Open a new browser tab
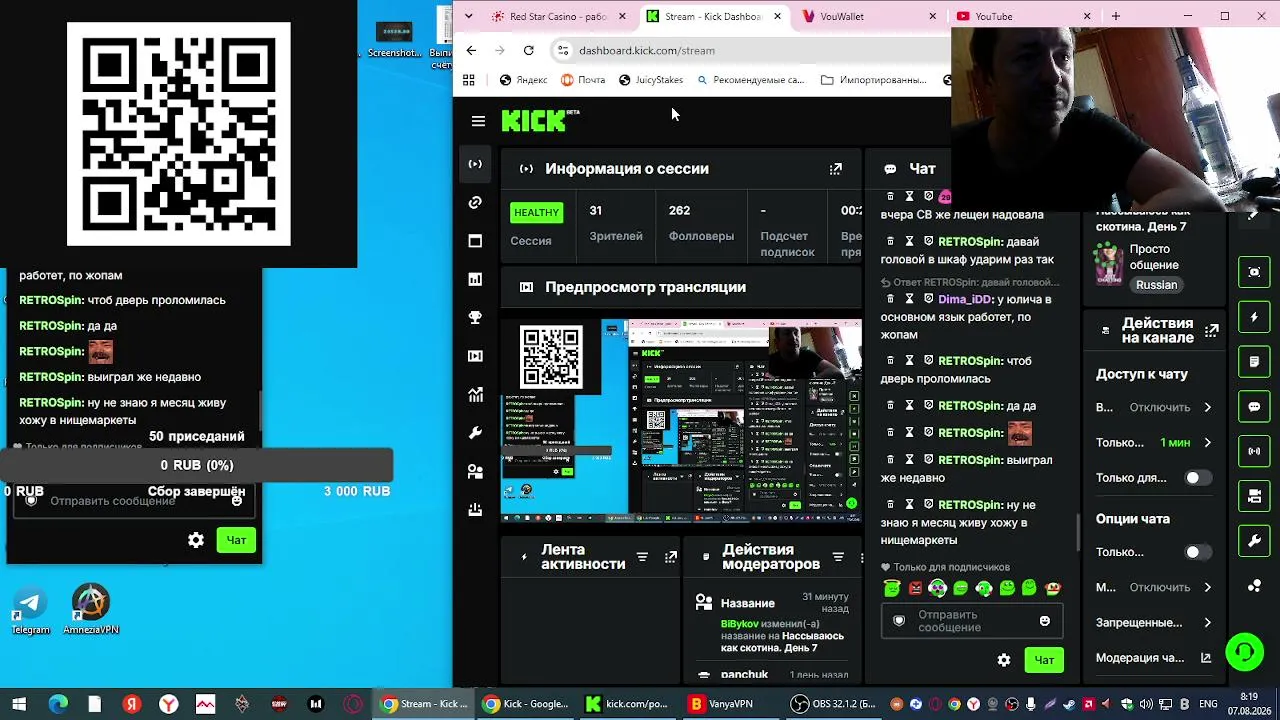 pos(1116,16)
